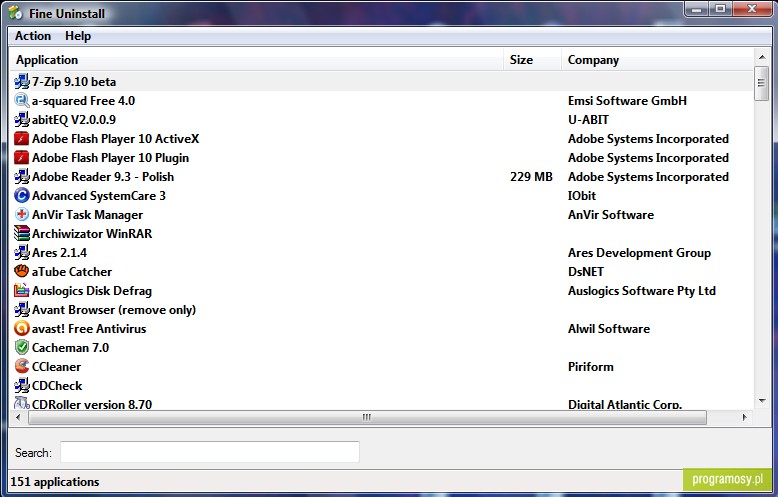Screen dimensions: 778x497
Task: Select the Advanced SystemCare 3 entry
Action: [382, 195]
